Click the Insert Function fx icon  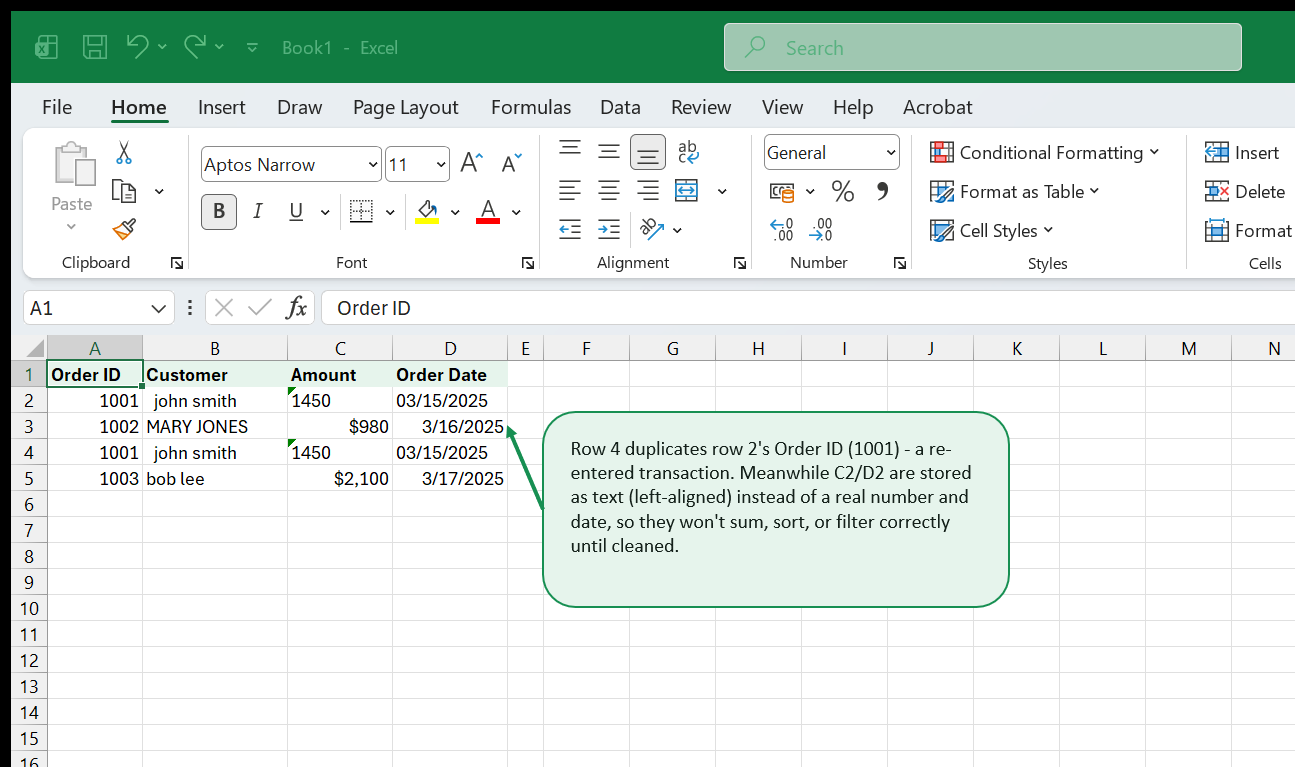(296, 308)
